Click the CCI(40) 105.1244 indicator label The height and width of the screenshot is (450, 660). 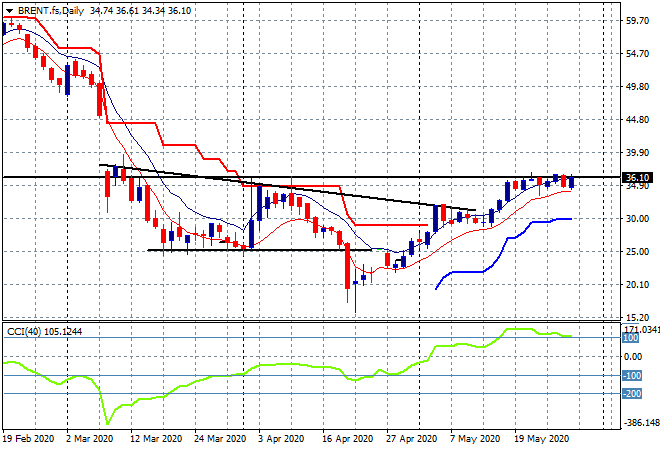[44, 332]
